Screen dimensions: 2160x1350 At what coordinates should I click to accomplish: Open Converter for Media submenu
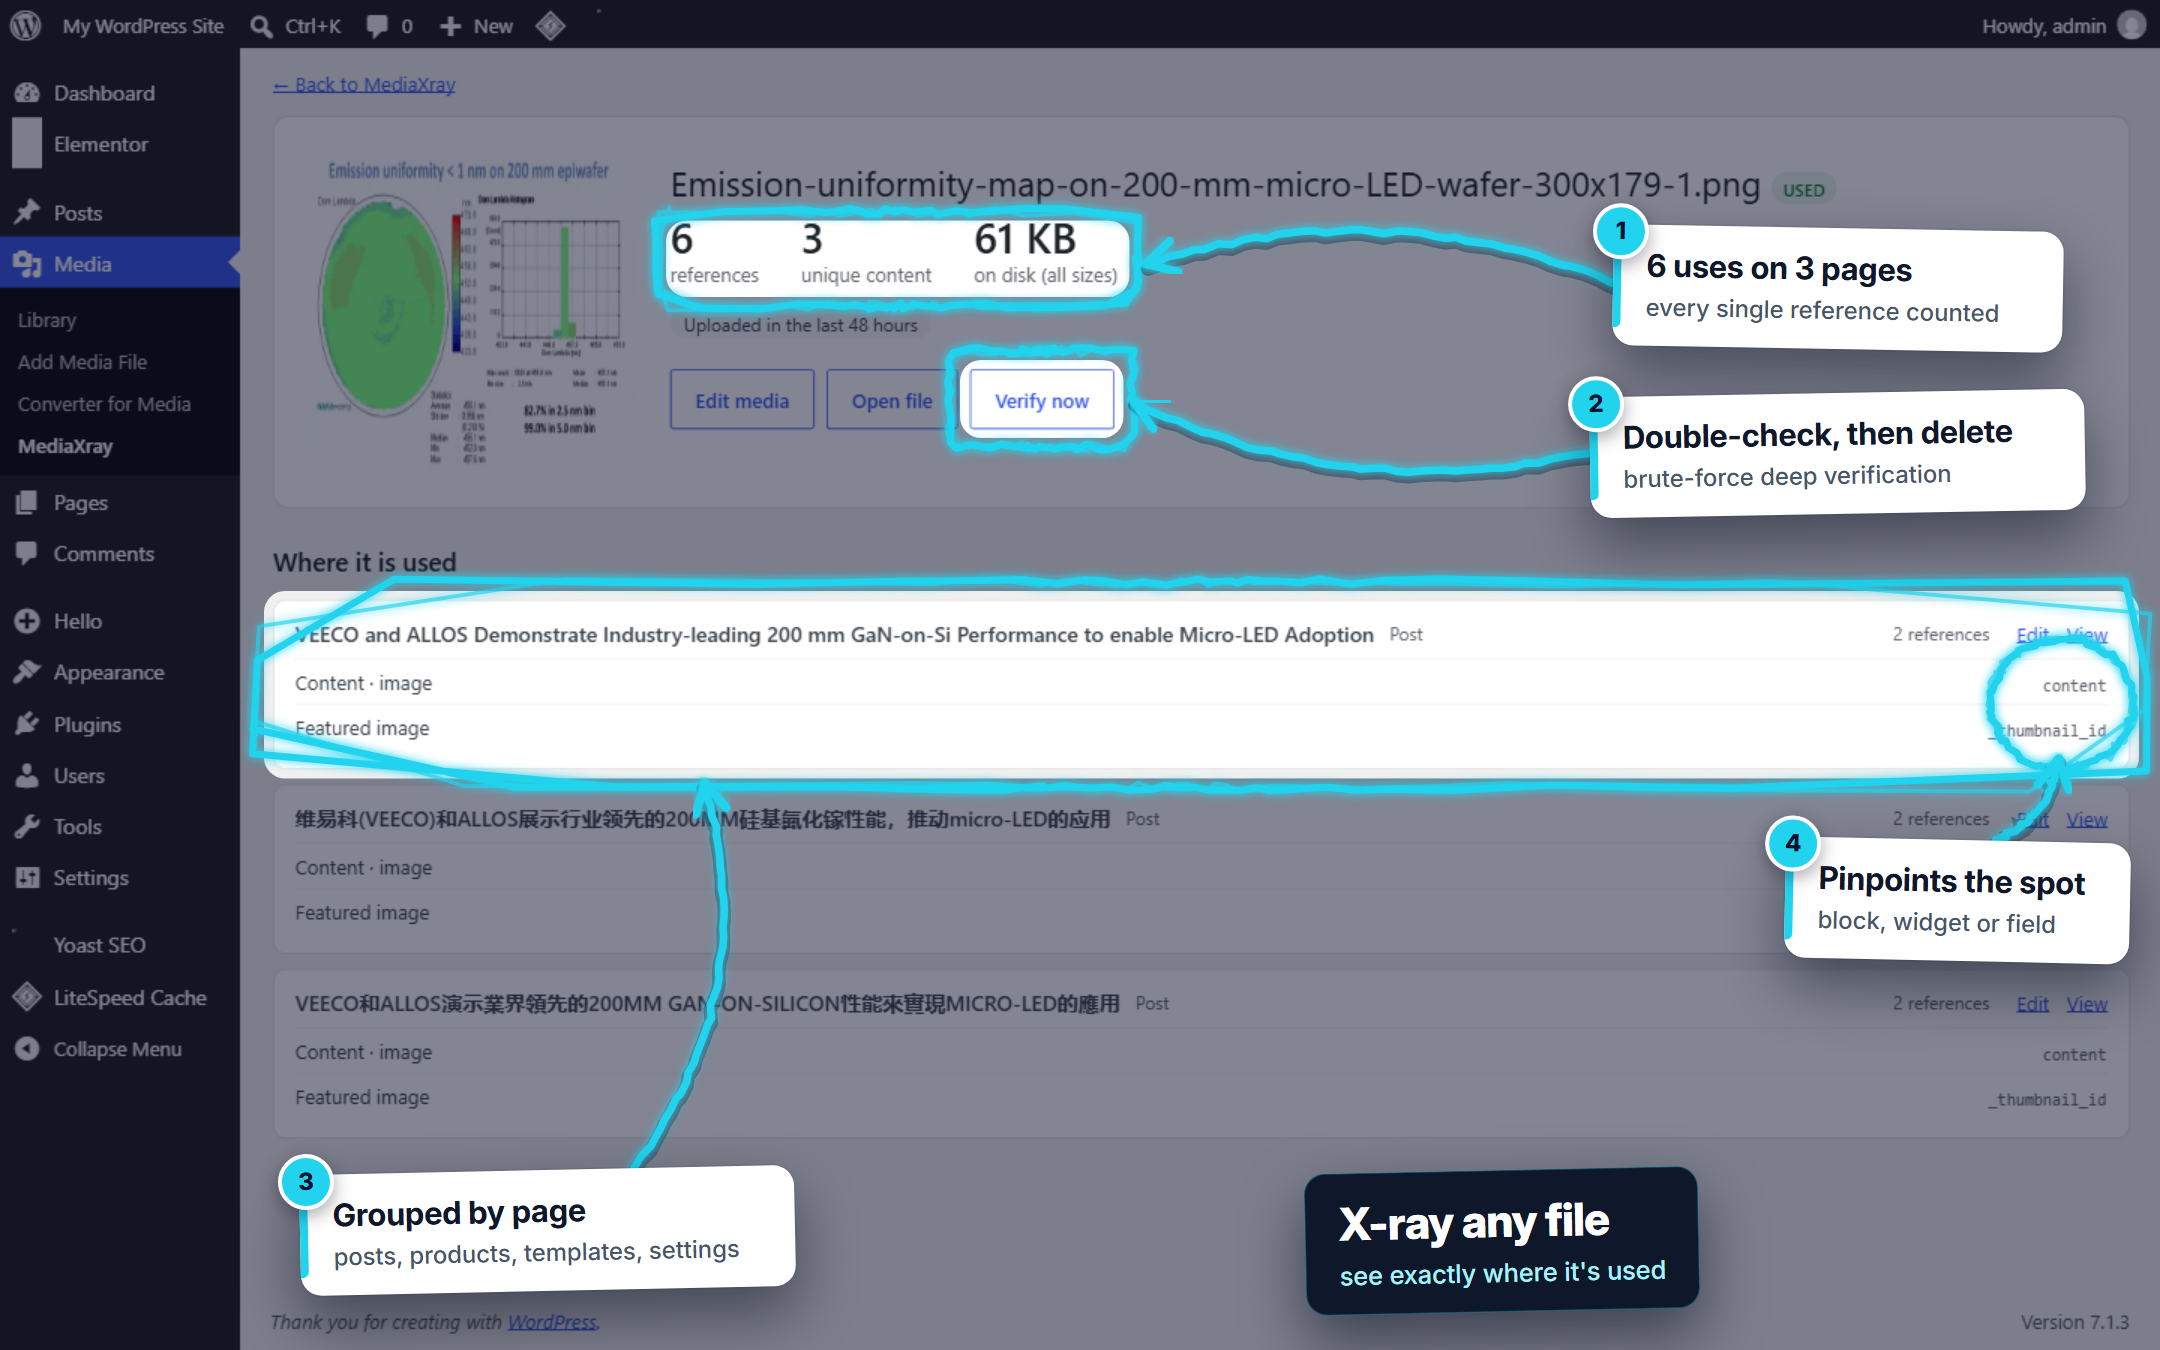coord(104,404)
